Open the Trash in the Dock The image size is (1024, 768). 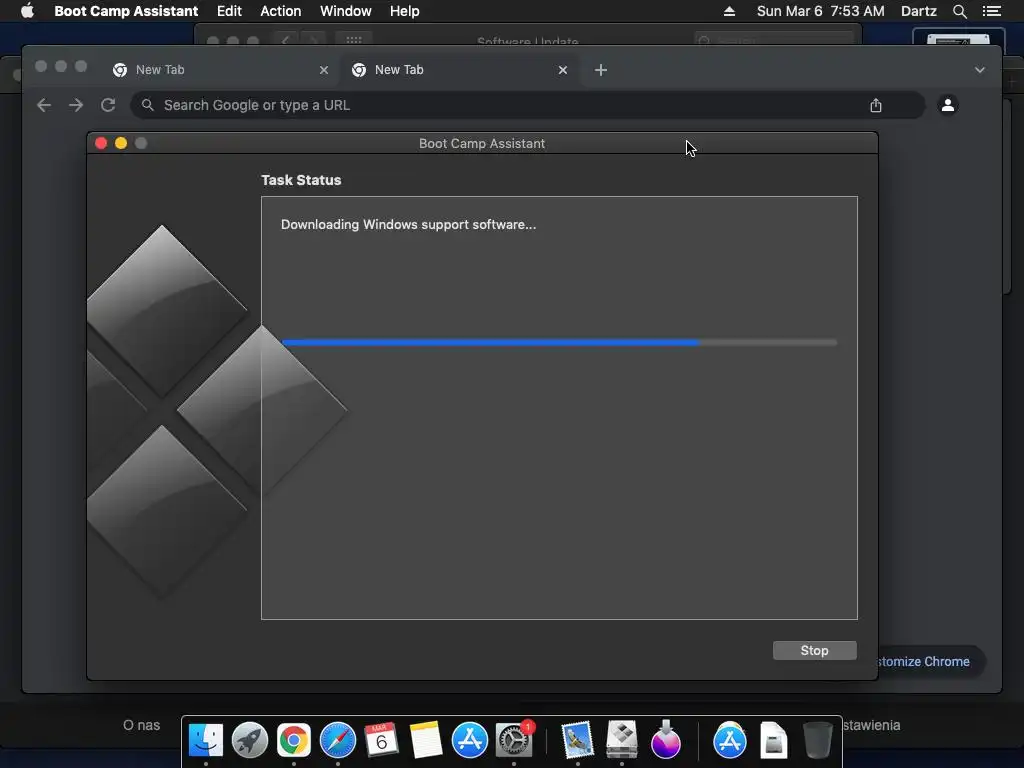818,740
